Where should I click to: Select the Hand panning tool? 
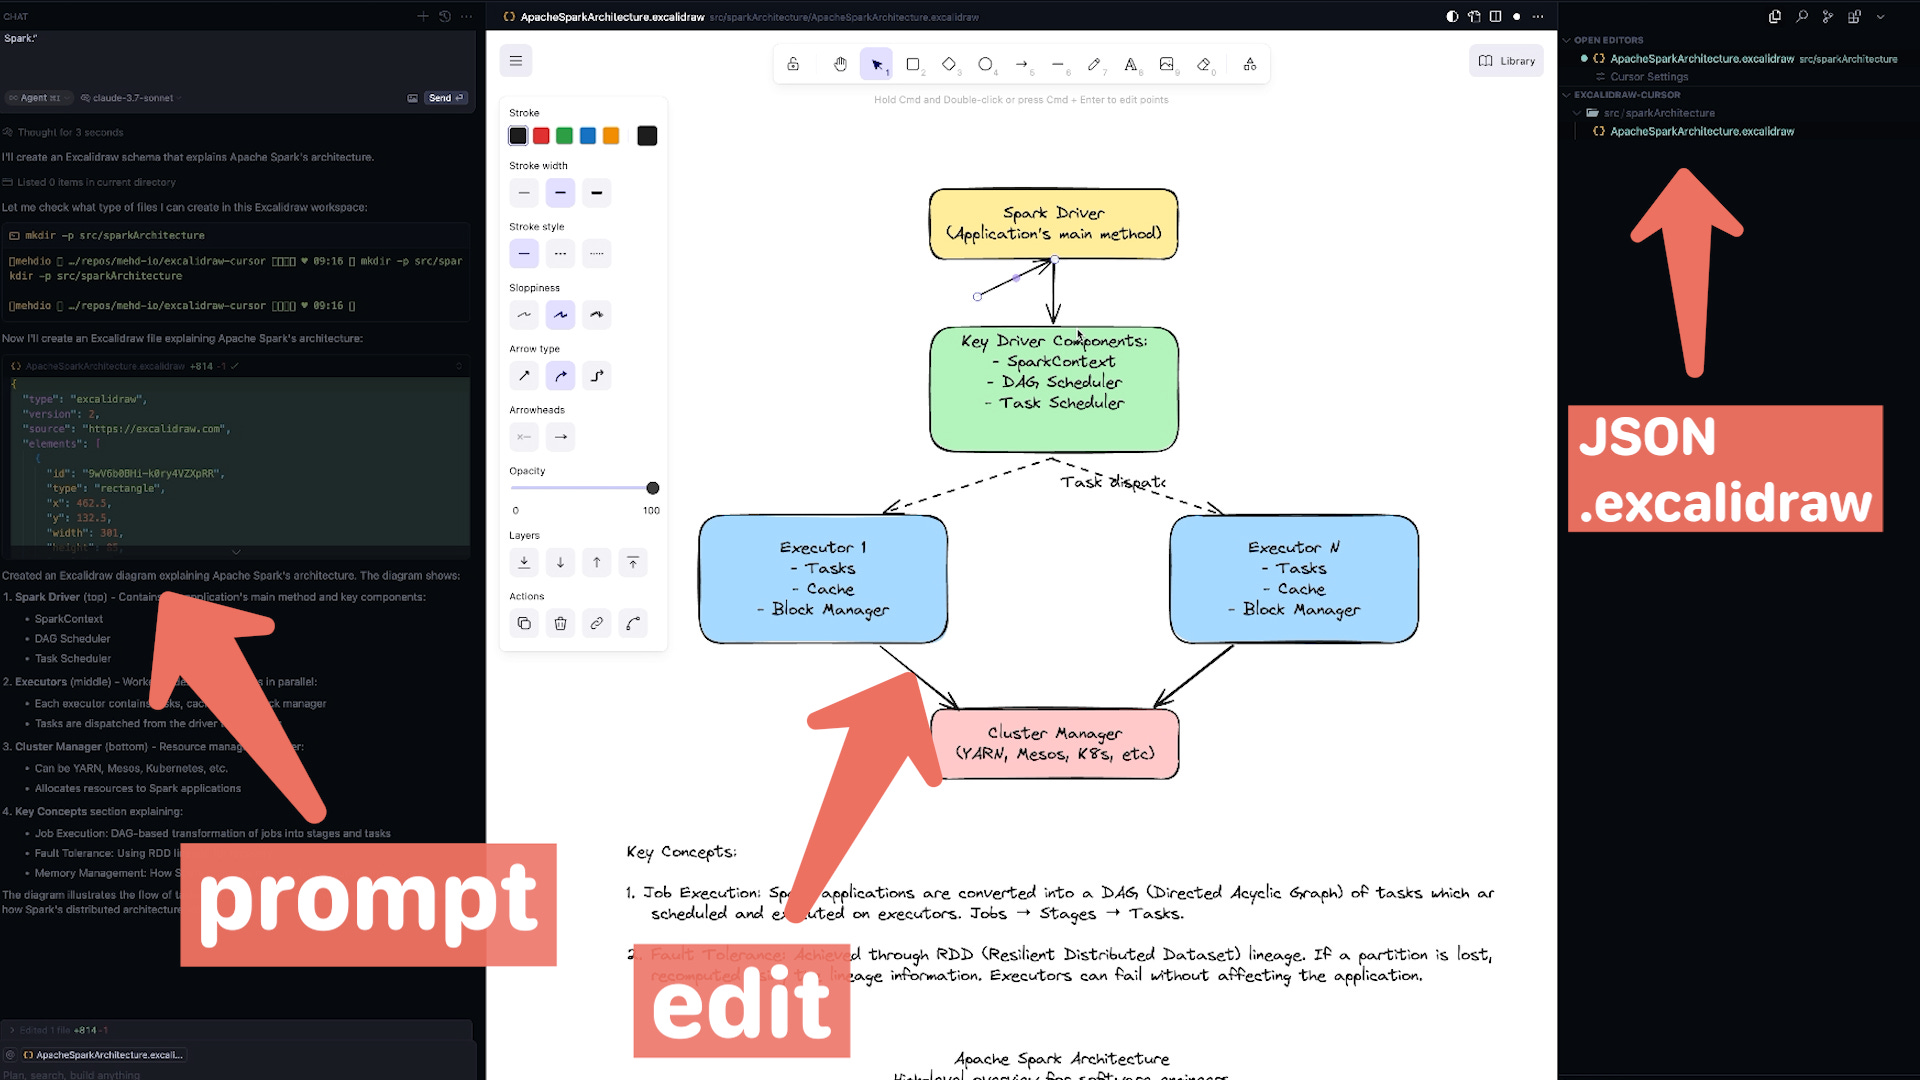[840, 64]
